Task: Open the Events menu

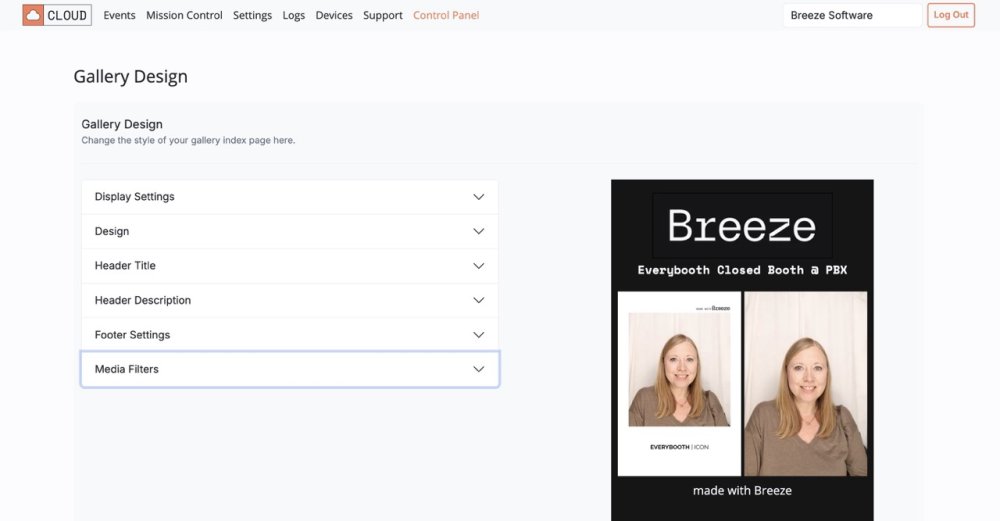Action: coord(119,15)
